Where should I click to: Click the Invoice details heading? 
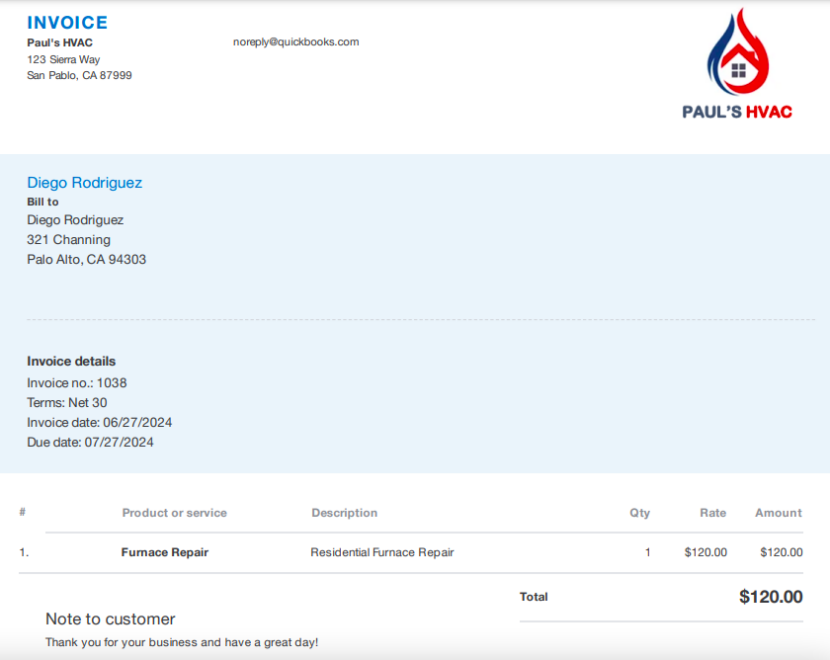coord(71,361)
